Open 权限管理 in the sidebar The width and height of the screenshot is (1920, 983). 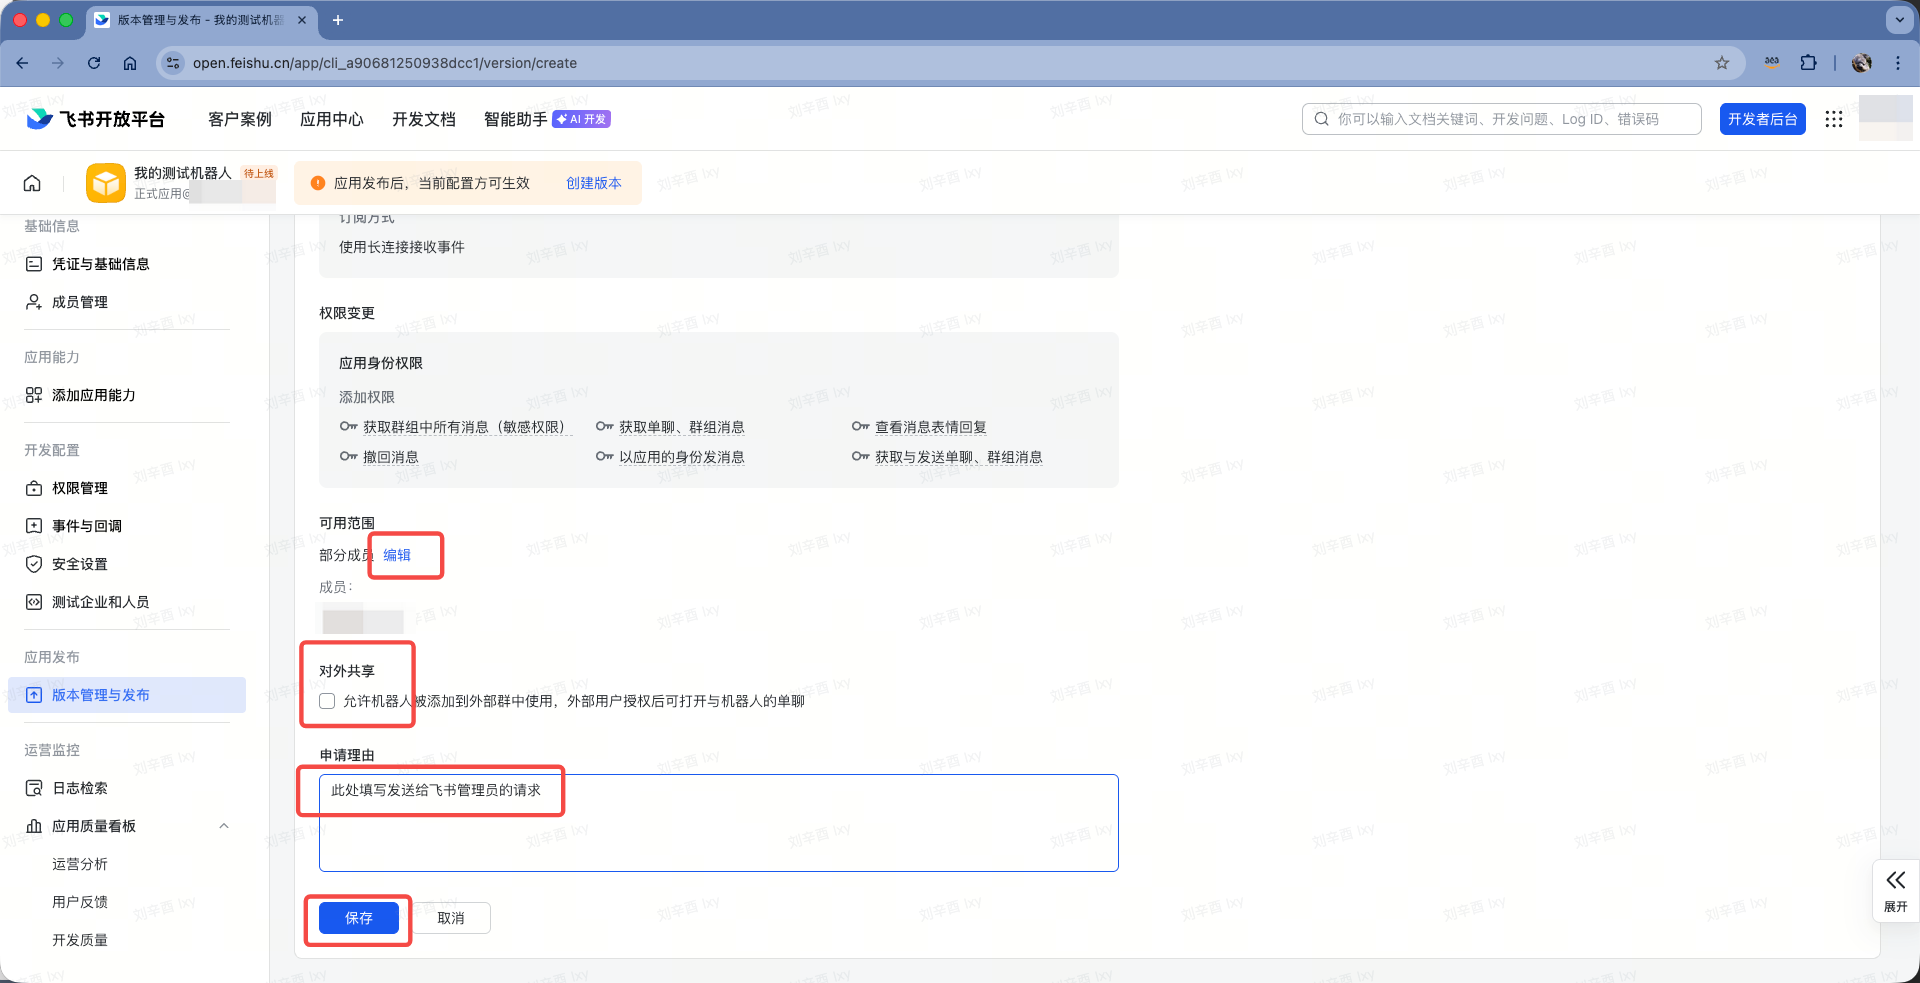point(80,488)
